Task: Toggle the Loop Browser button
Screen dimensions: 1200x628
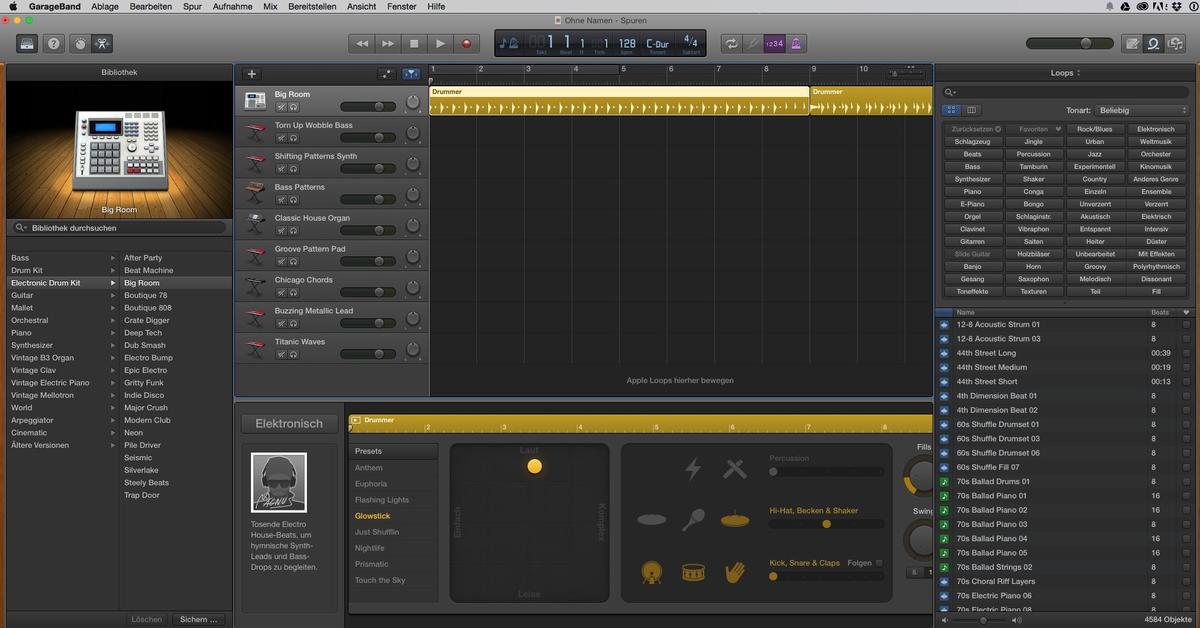Action: (1154, 44)
